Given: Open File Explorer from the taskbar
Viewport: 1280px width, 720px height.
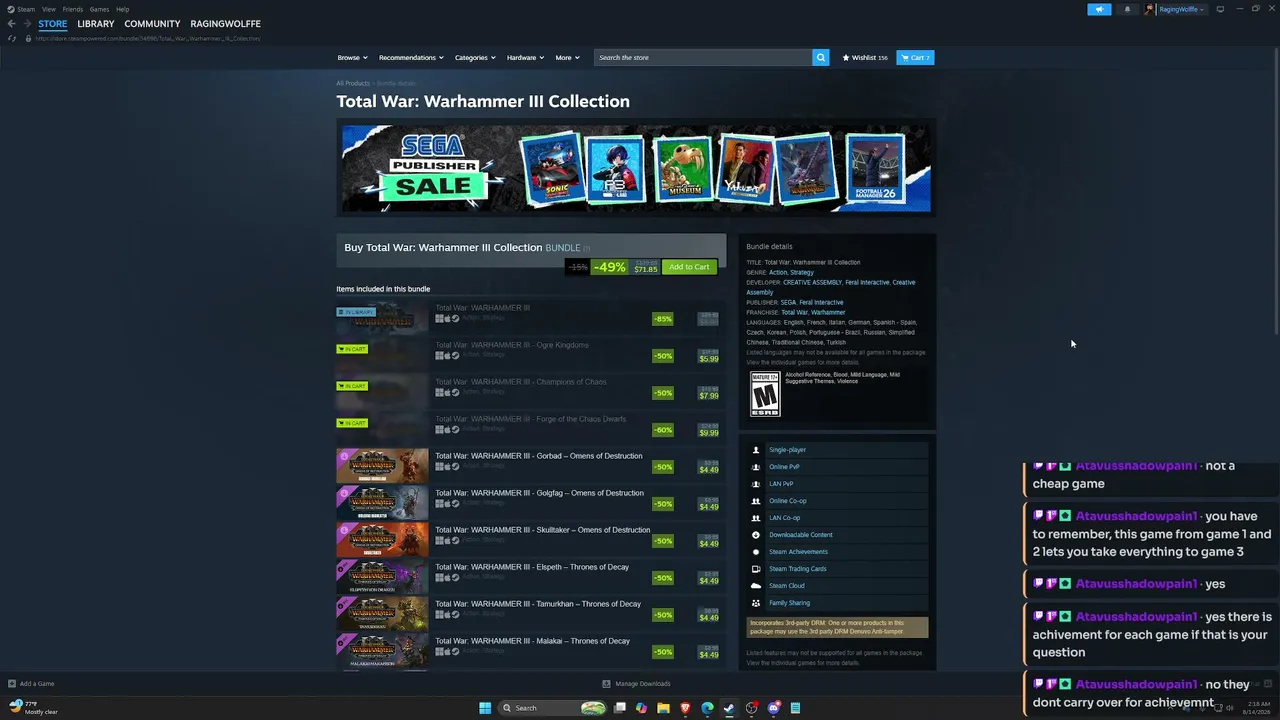Looking at the screenshot, I should coord(663,708).
